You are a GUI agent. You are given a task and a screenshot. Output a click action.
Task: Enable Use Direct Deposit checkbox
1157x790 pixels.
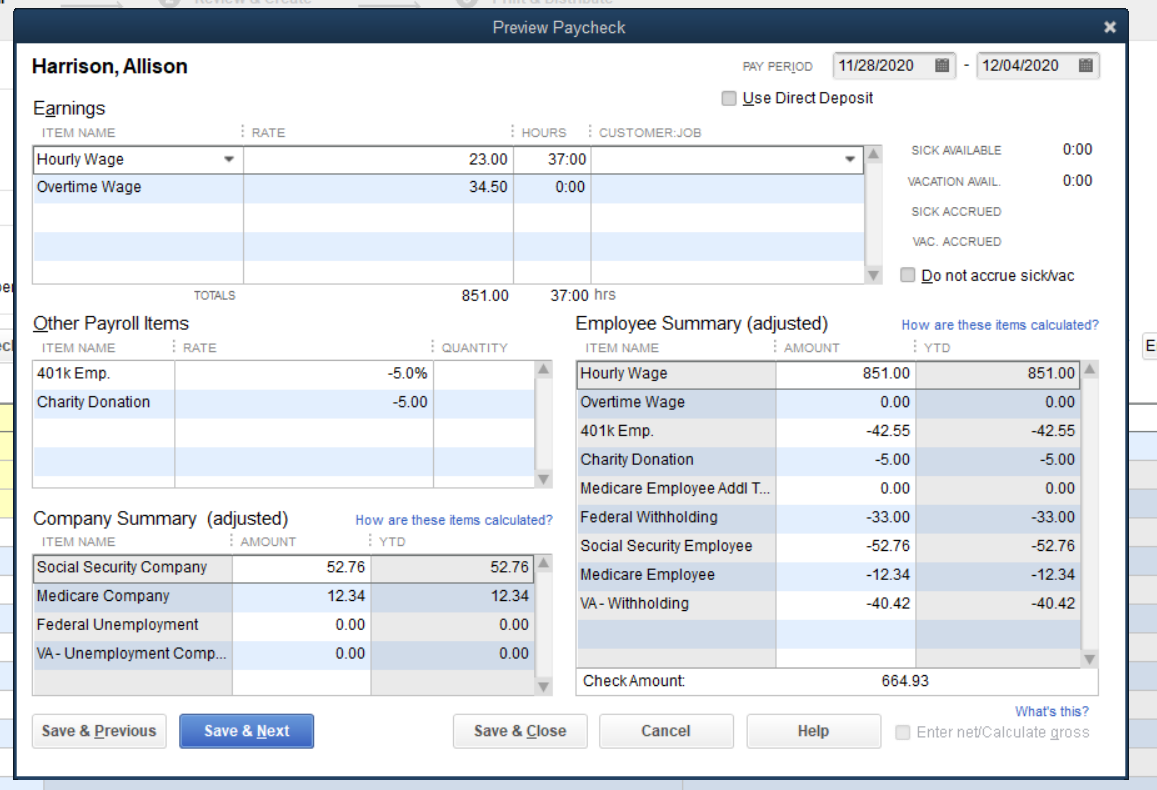coord(729,98)
